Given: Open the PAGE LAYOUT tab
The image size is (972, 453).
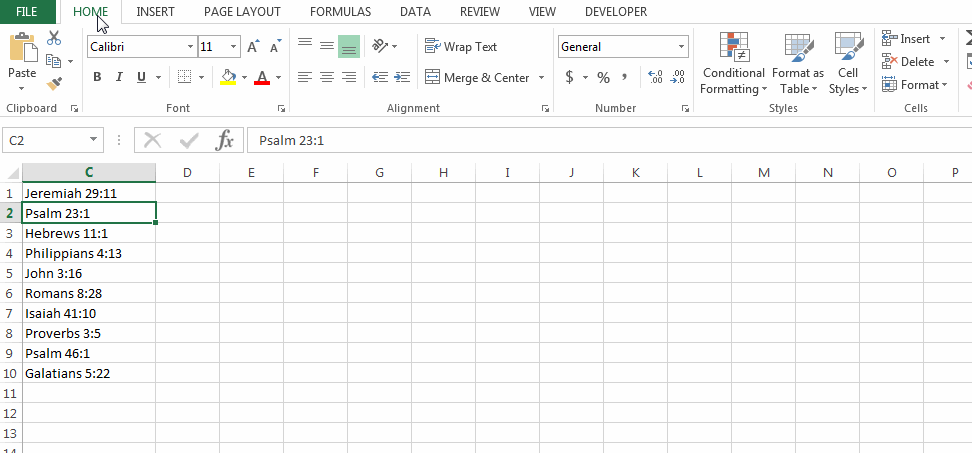Looking at the screenshot, I should point(241,12).
